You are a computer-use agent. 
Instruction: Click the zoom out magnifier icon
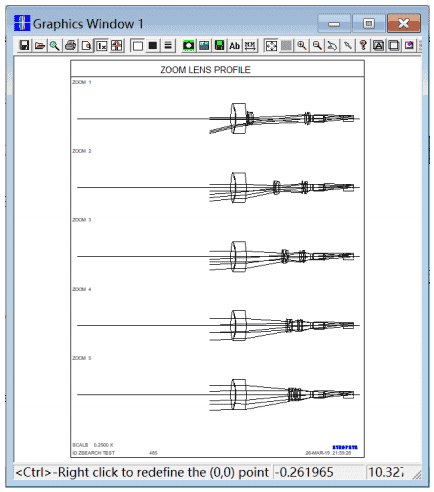click(317, 46)
